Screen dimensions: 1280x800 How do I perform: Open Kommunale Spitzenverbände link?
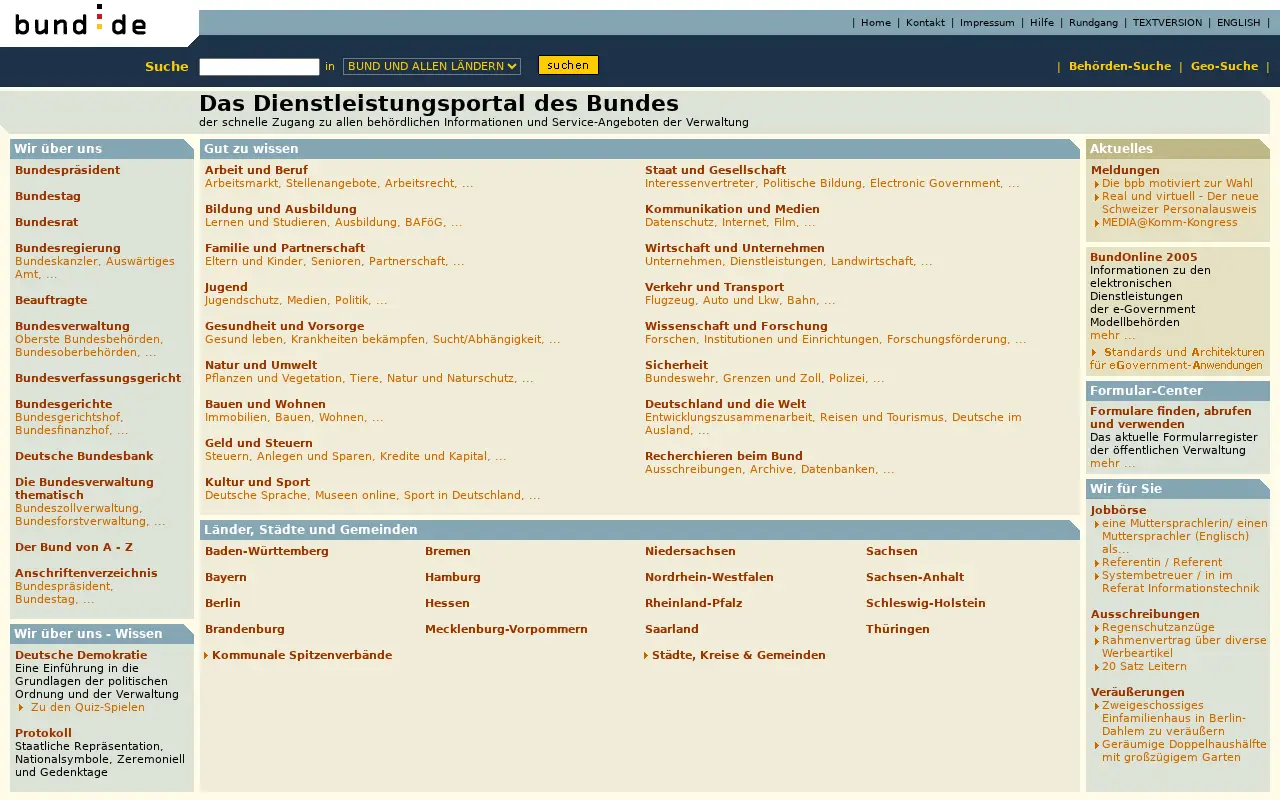coord(302,656)
